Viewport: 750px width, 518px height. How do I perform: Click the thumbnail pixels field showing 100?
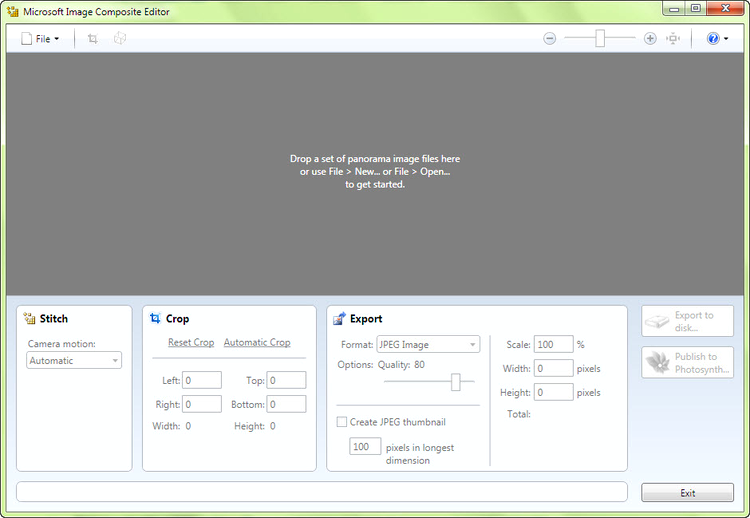365,446
